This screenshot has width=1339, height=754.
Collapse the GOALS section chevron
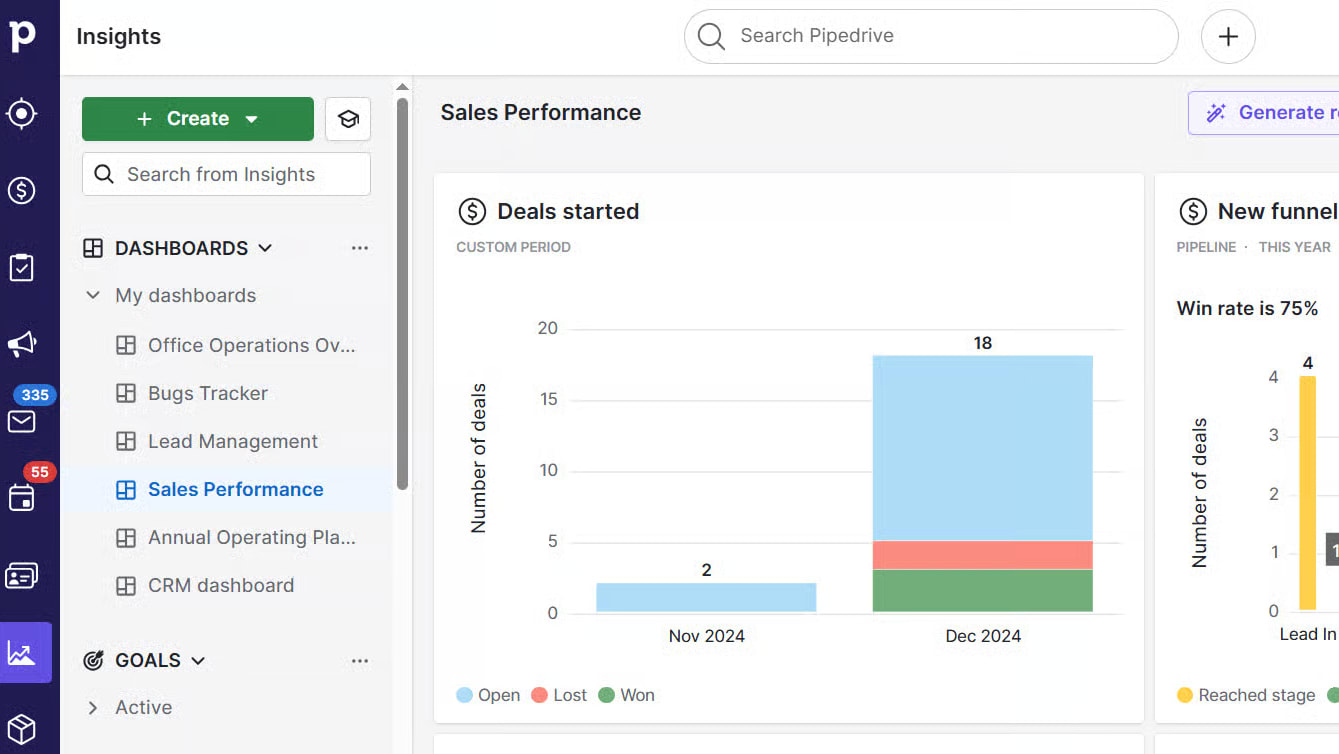pyautogui.click(x=198, y=660)
